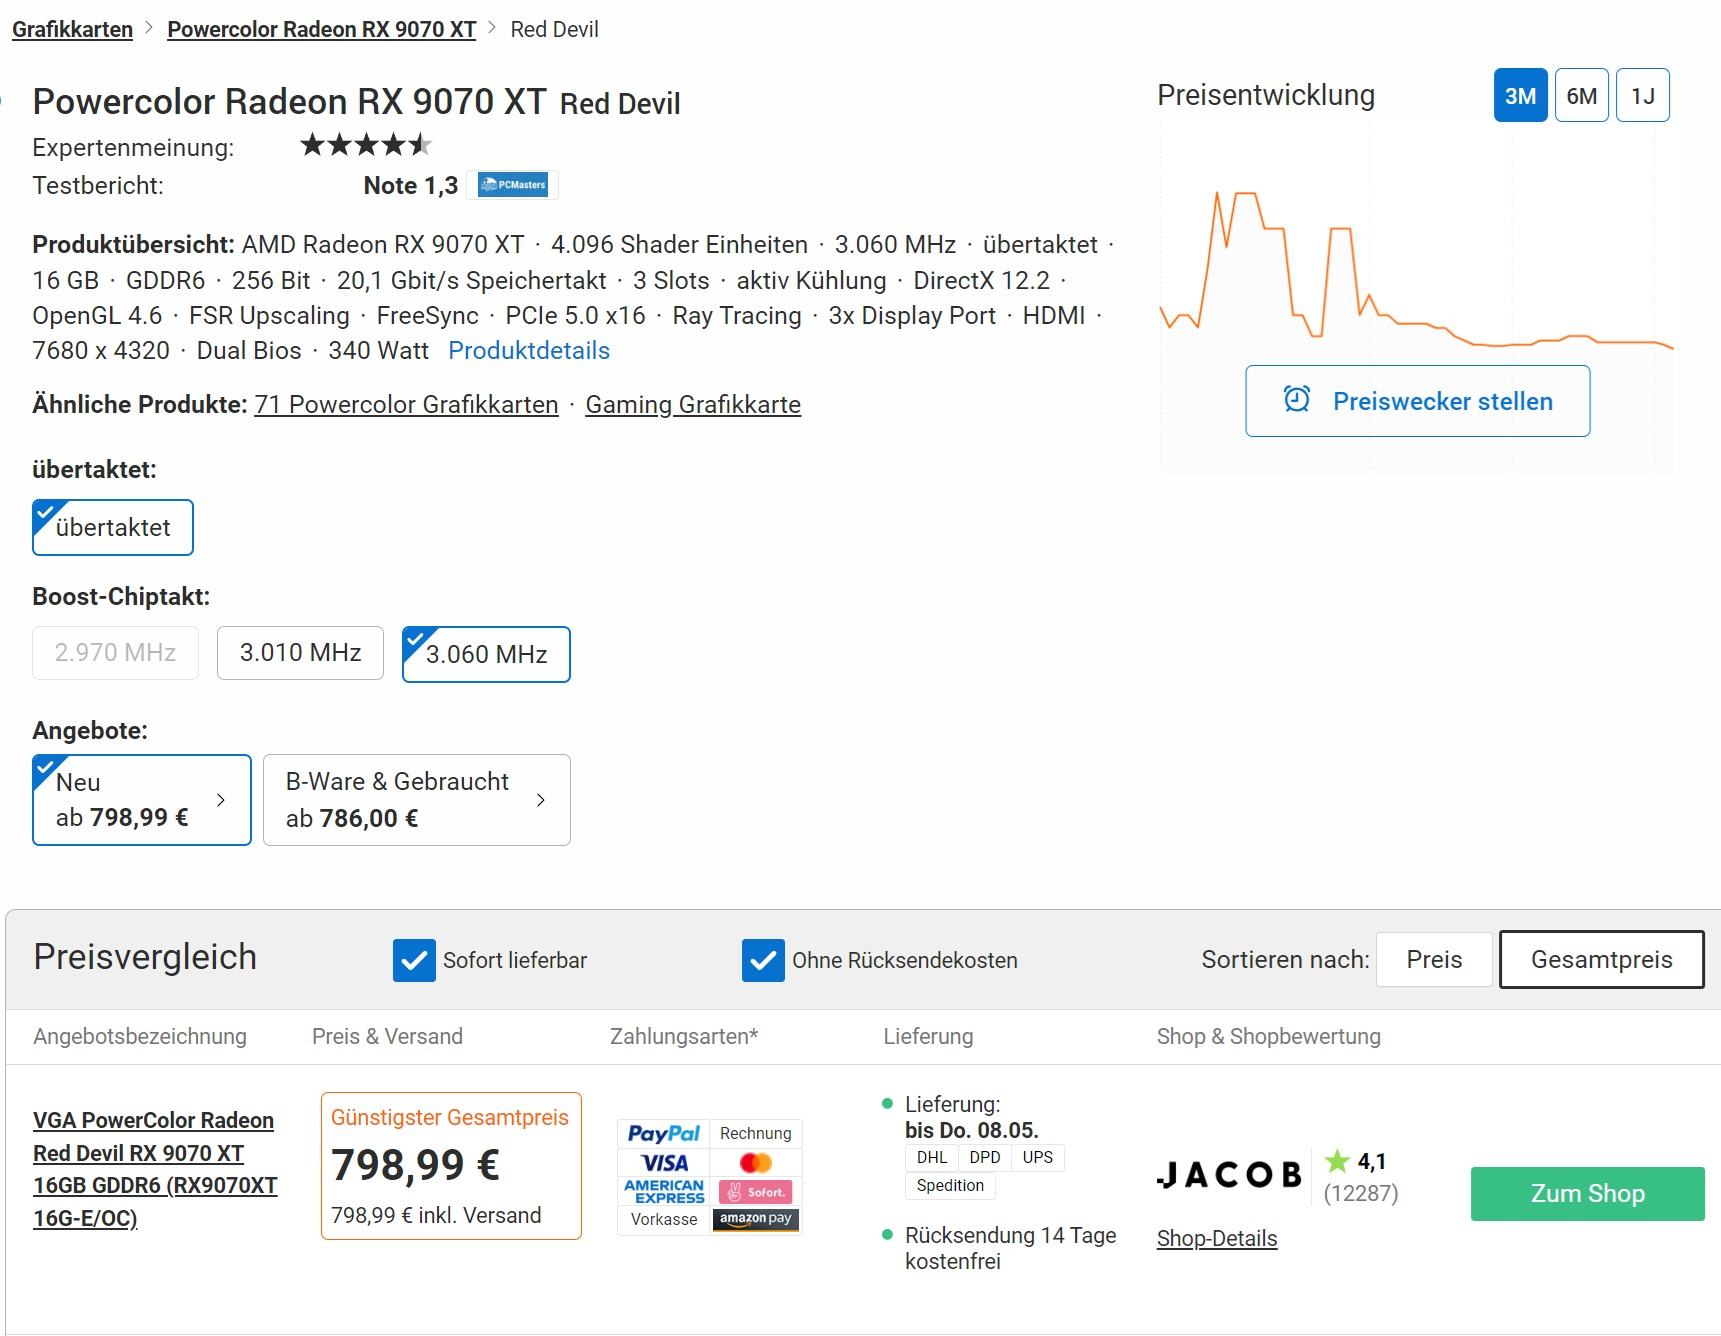Click the Red Devil breadcrumb text
The image size is (1721, 1336).
pyautogui.click(x=554, y=29)
